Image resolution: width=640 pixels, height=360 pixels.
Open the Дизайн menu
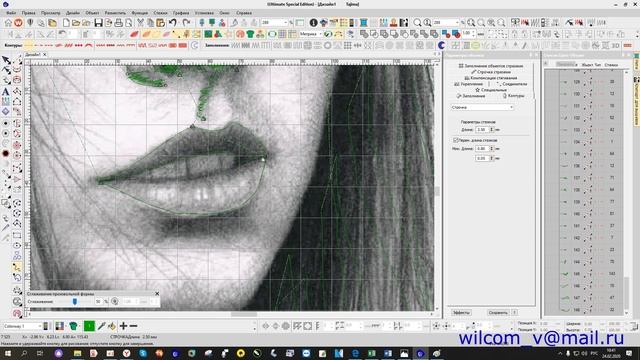click(73, 13)
